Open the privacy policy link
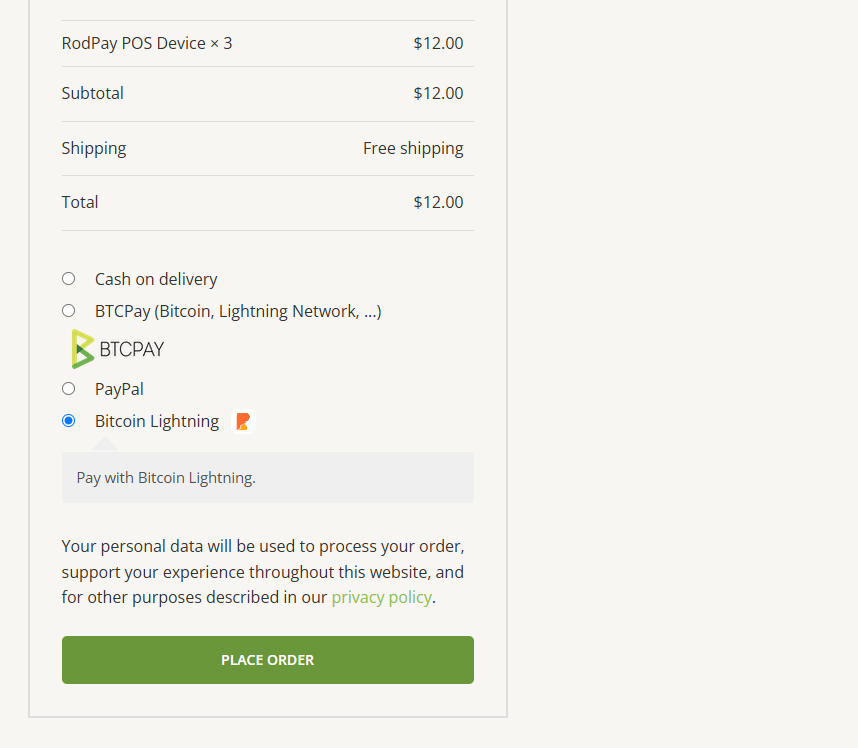Screen dimensions: 858x748 [381, 597]
